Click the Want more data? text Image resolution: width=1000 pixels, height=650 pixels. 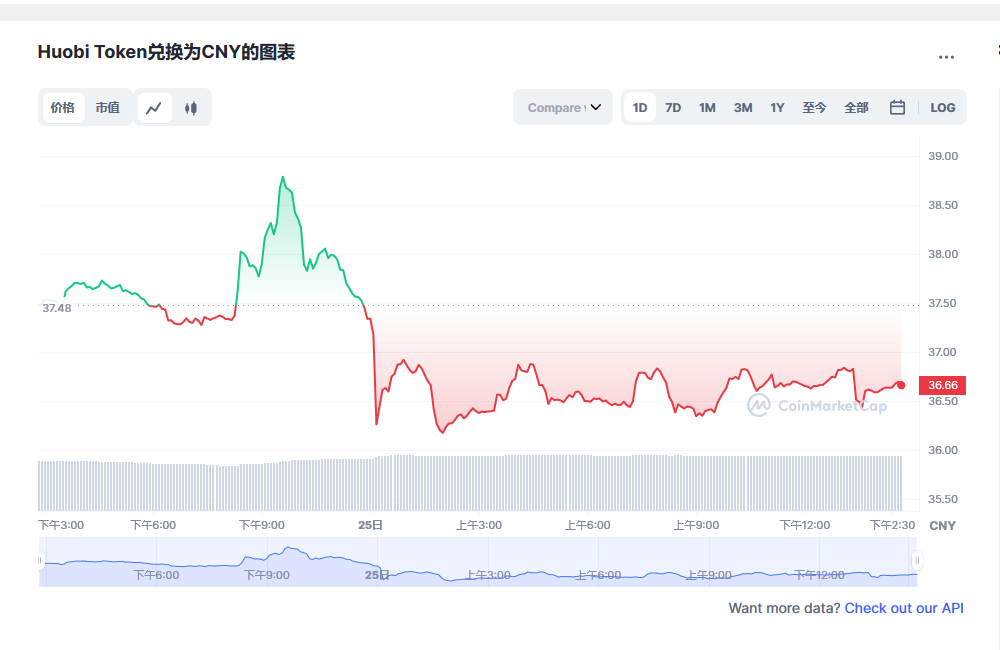784,609
